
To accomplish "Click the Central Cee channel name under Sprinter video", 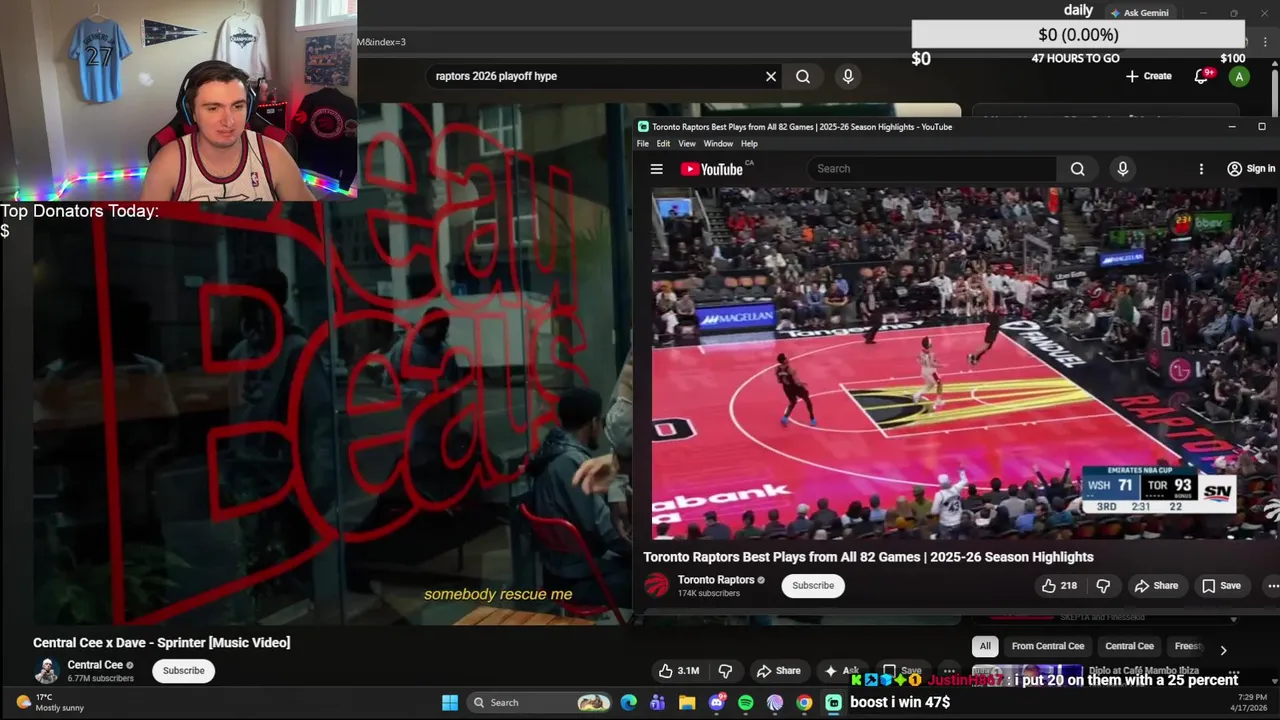I will click(95, 665).
